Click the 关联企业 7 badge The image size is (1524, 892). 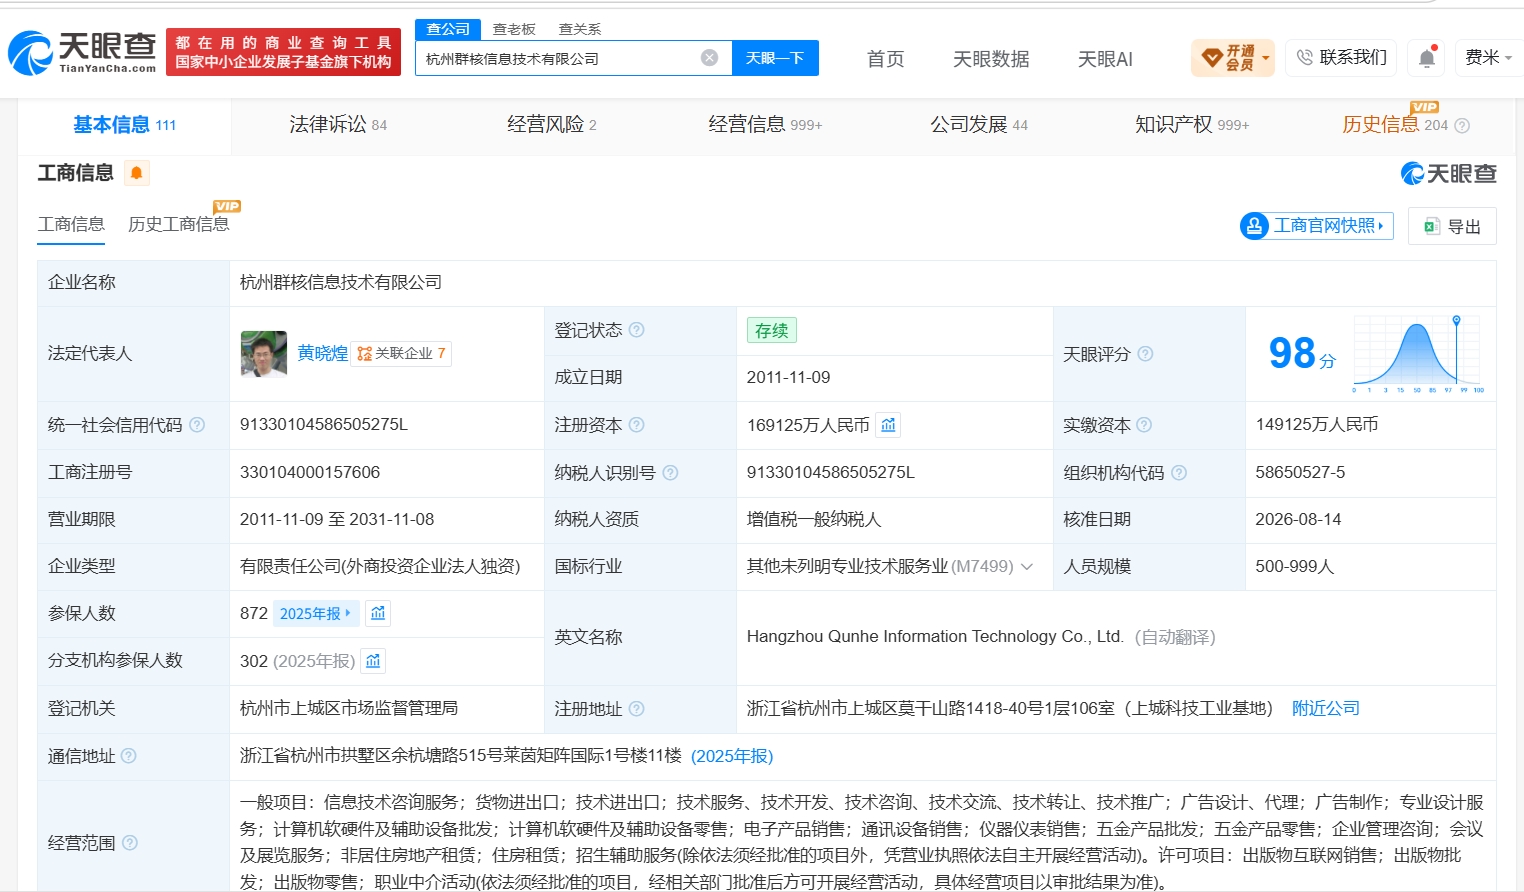[401, 353]
